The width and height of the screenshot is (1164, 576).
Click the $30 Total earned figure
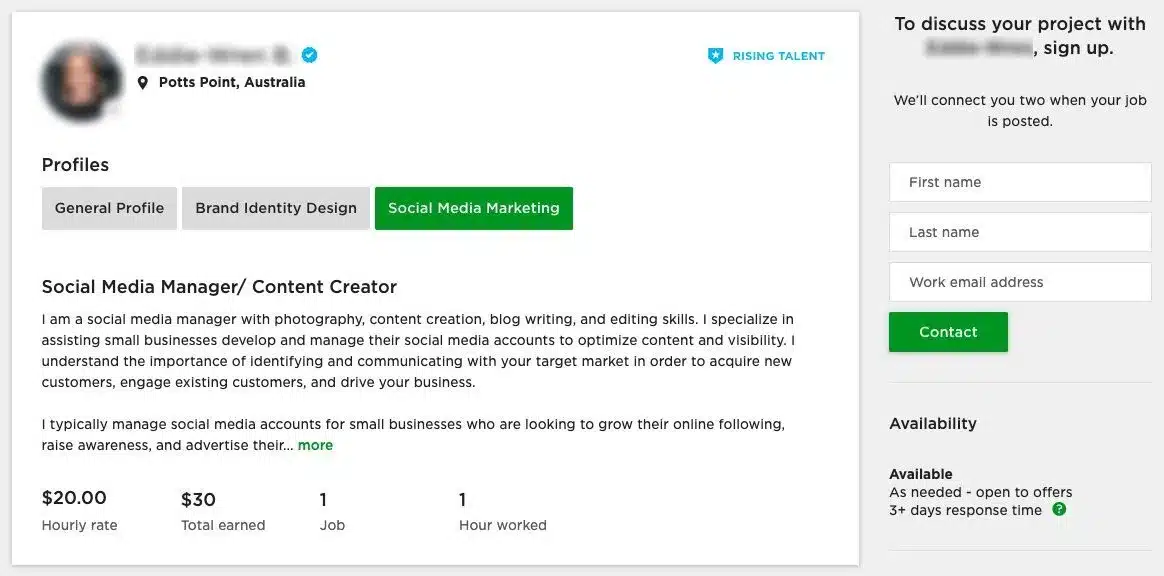(198, 497)
